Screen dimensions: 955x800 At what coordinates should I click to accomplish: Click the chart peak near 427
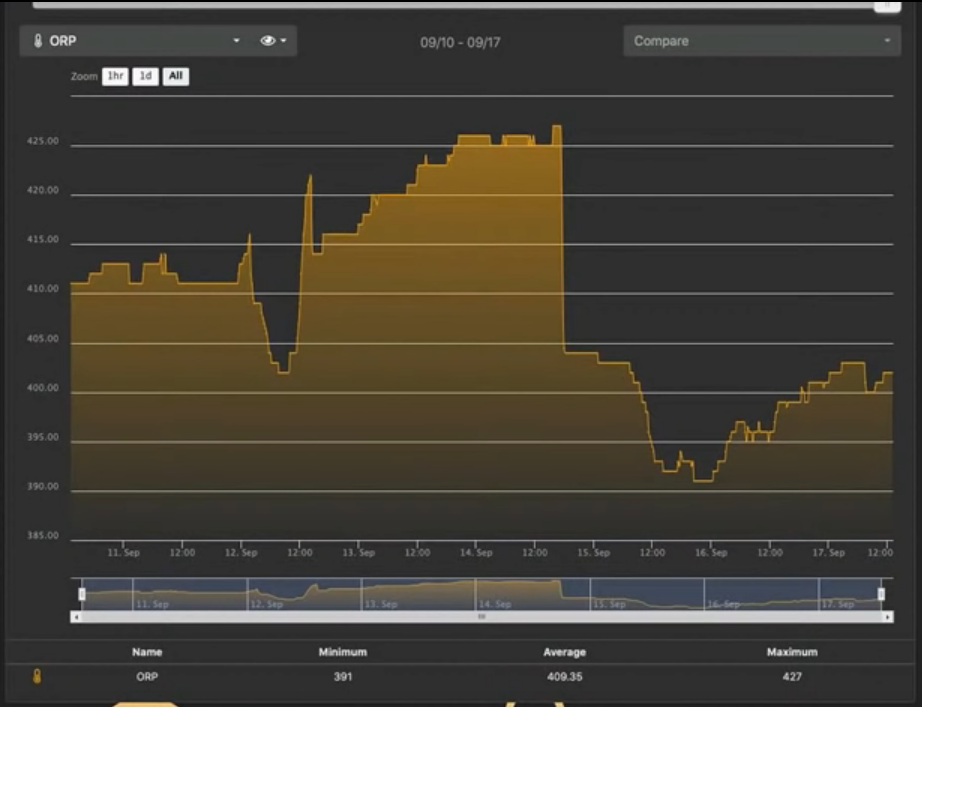tap(557, 126)
